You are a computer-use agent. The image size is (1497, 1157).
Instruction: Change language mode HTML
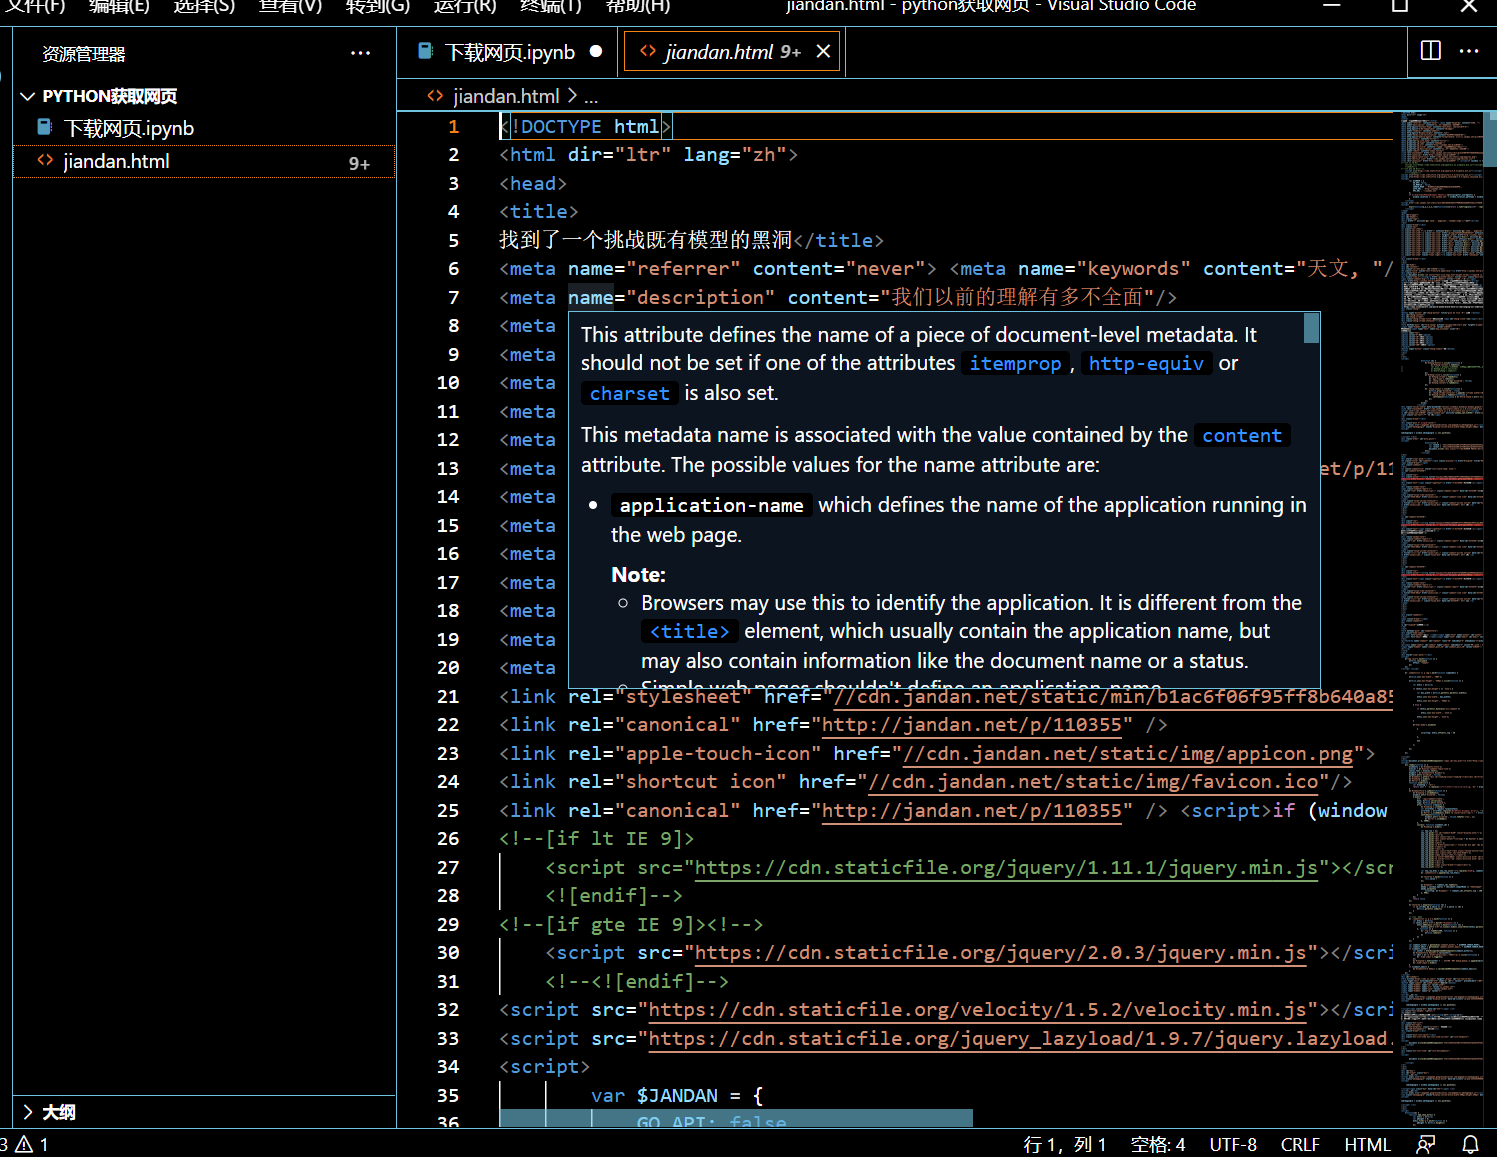[1367, 1145]
